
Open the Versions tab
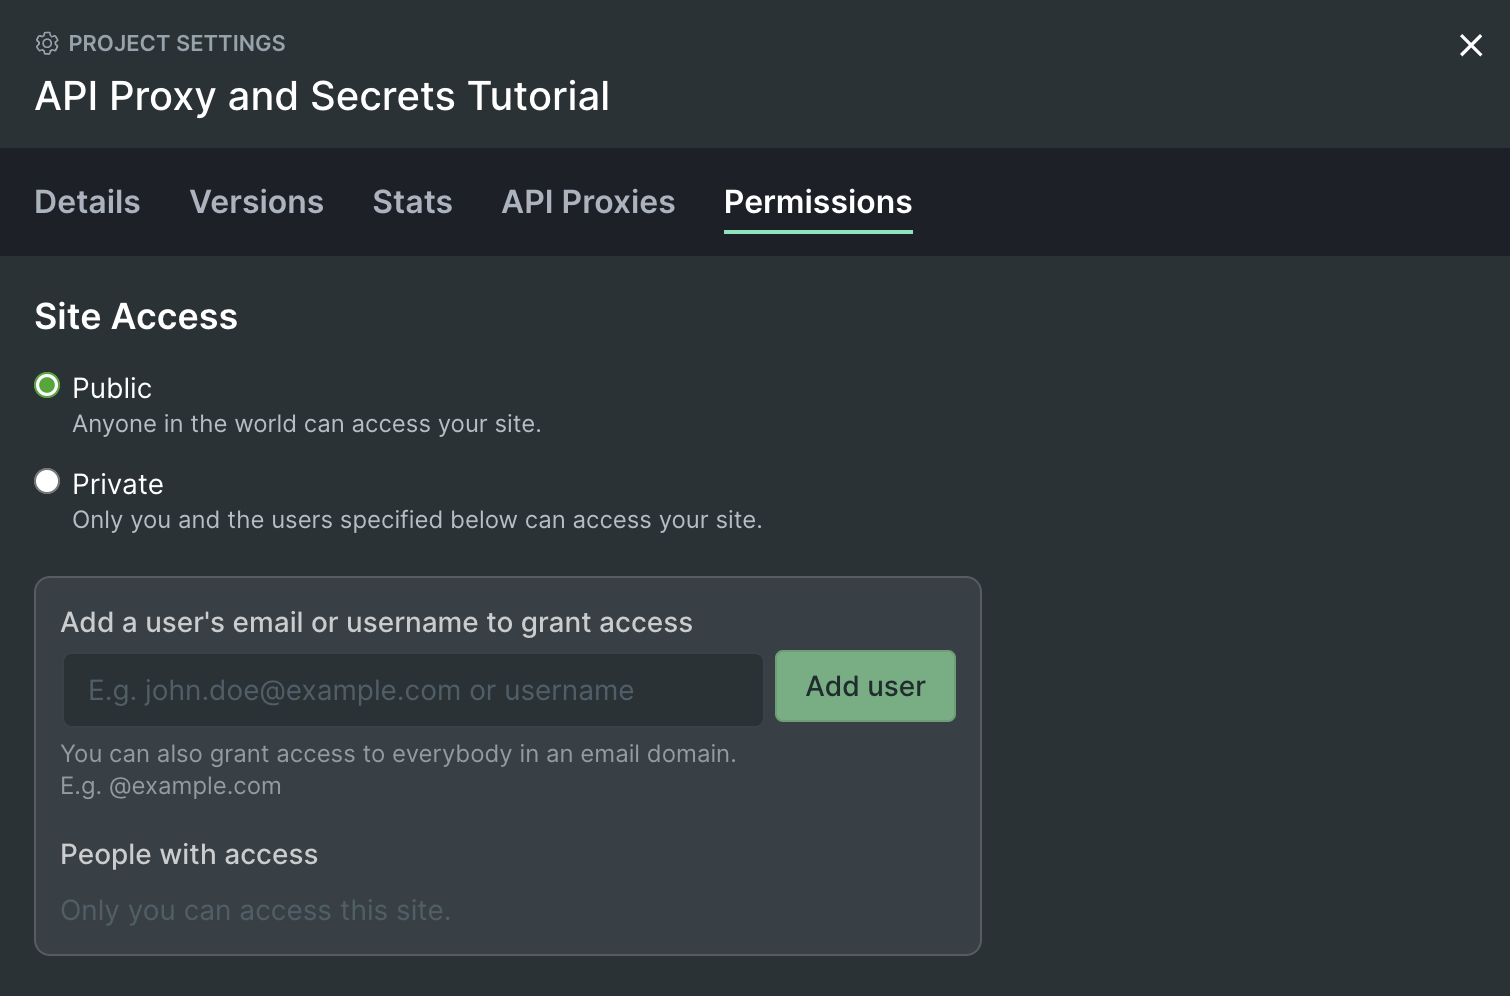pyautogui.click(x=256, y=202)
